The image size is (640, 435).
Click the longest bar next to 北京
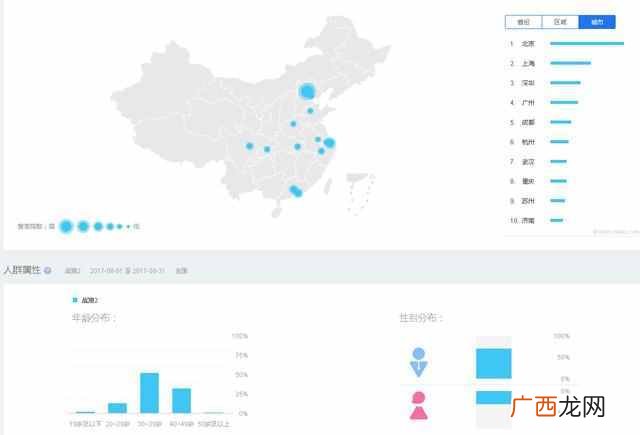coord(587,43)
